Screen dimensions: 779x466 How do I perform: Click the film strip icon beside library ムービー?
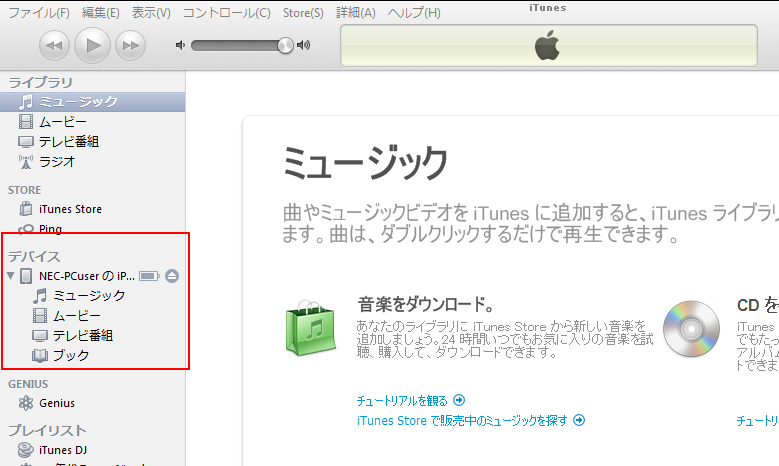[x=26, y=122]
